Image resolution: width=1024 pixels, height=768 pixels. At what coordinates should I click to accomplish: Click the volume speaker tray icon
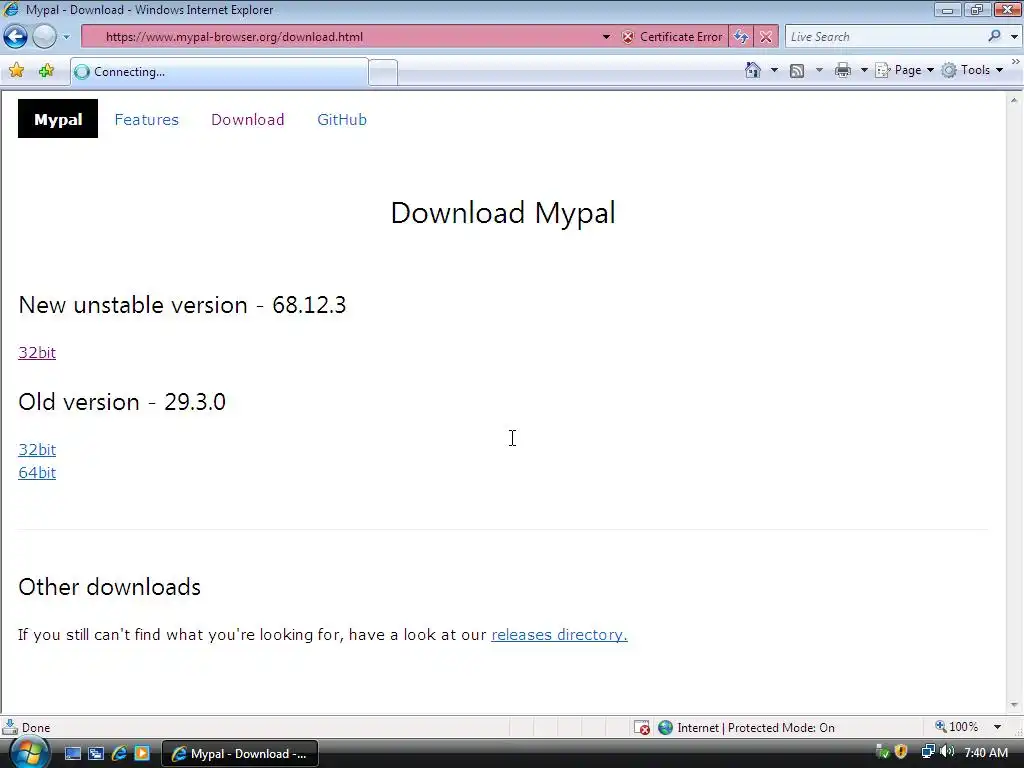coord(947,752)
